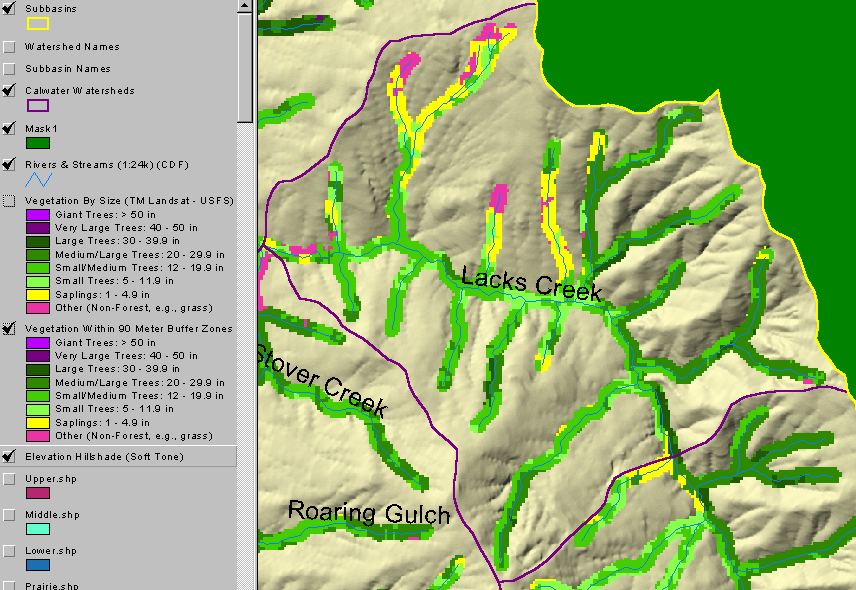Screen dimensions: 856x590
Task: Click Saplings swatch under Vegetation By Size
Action: [38, 295]
